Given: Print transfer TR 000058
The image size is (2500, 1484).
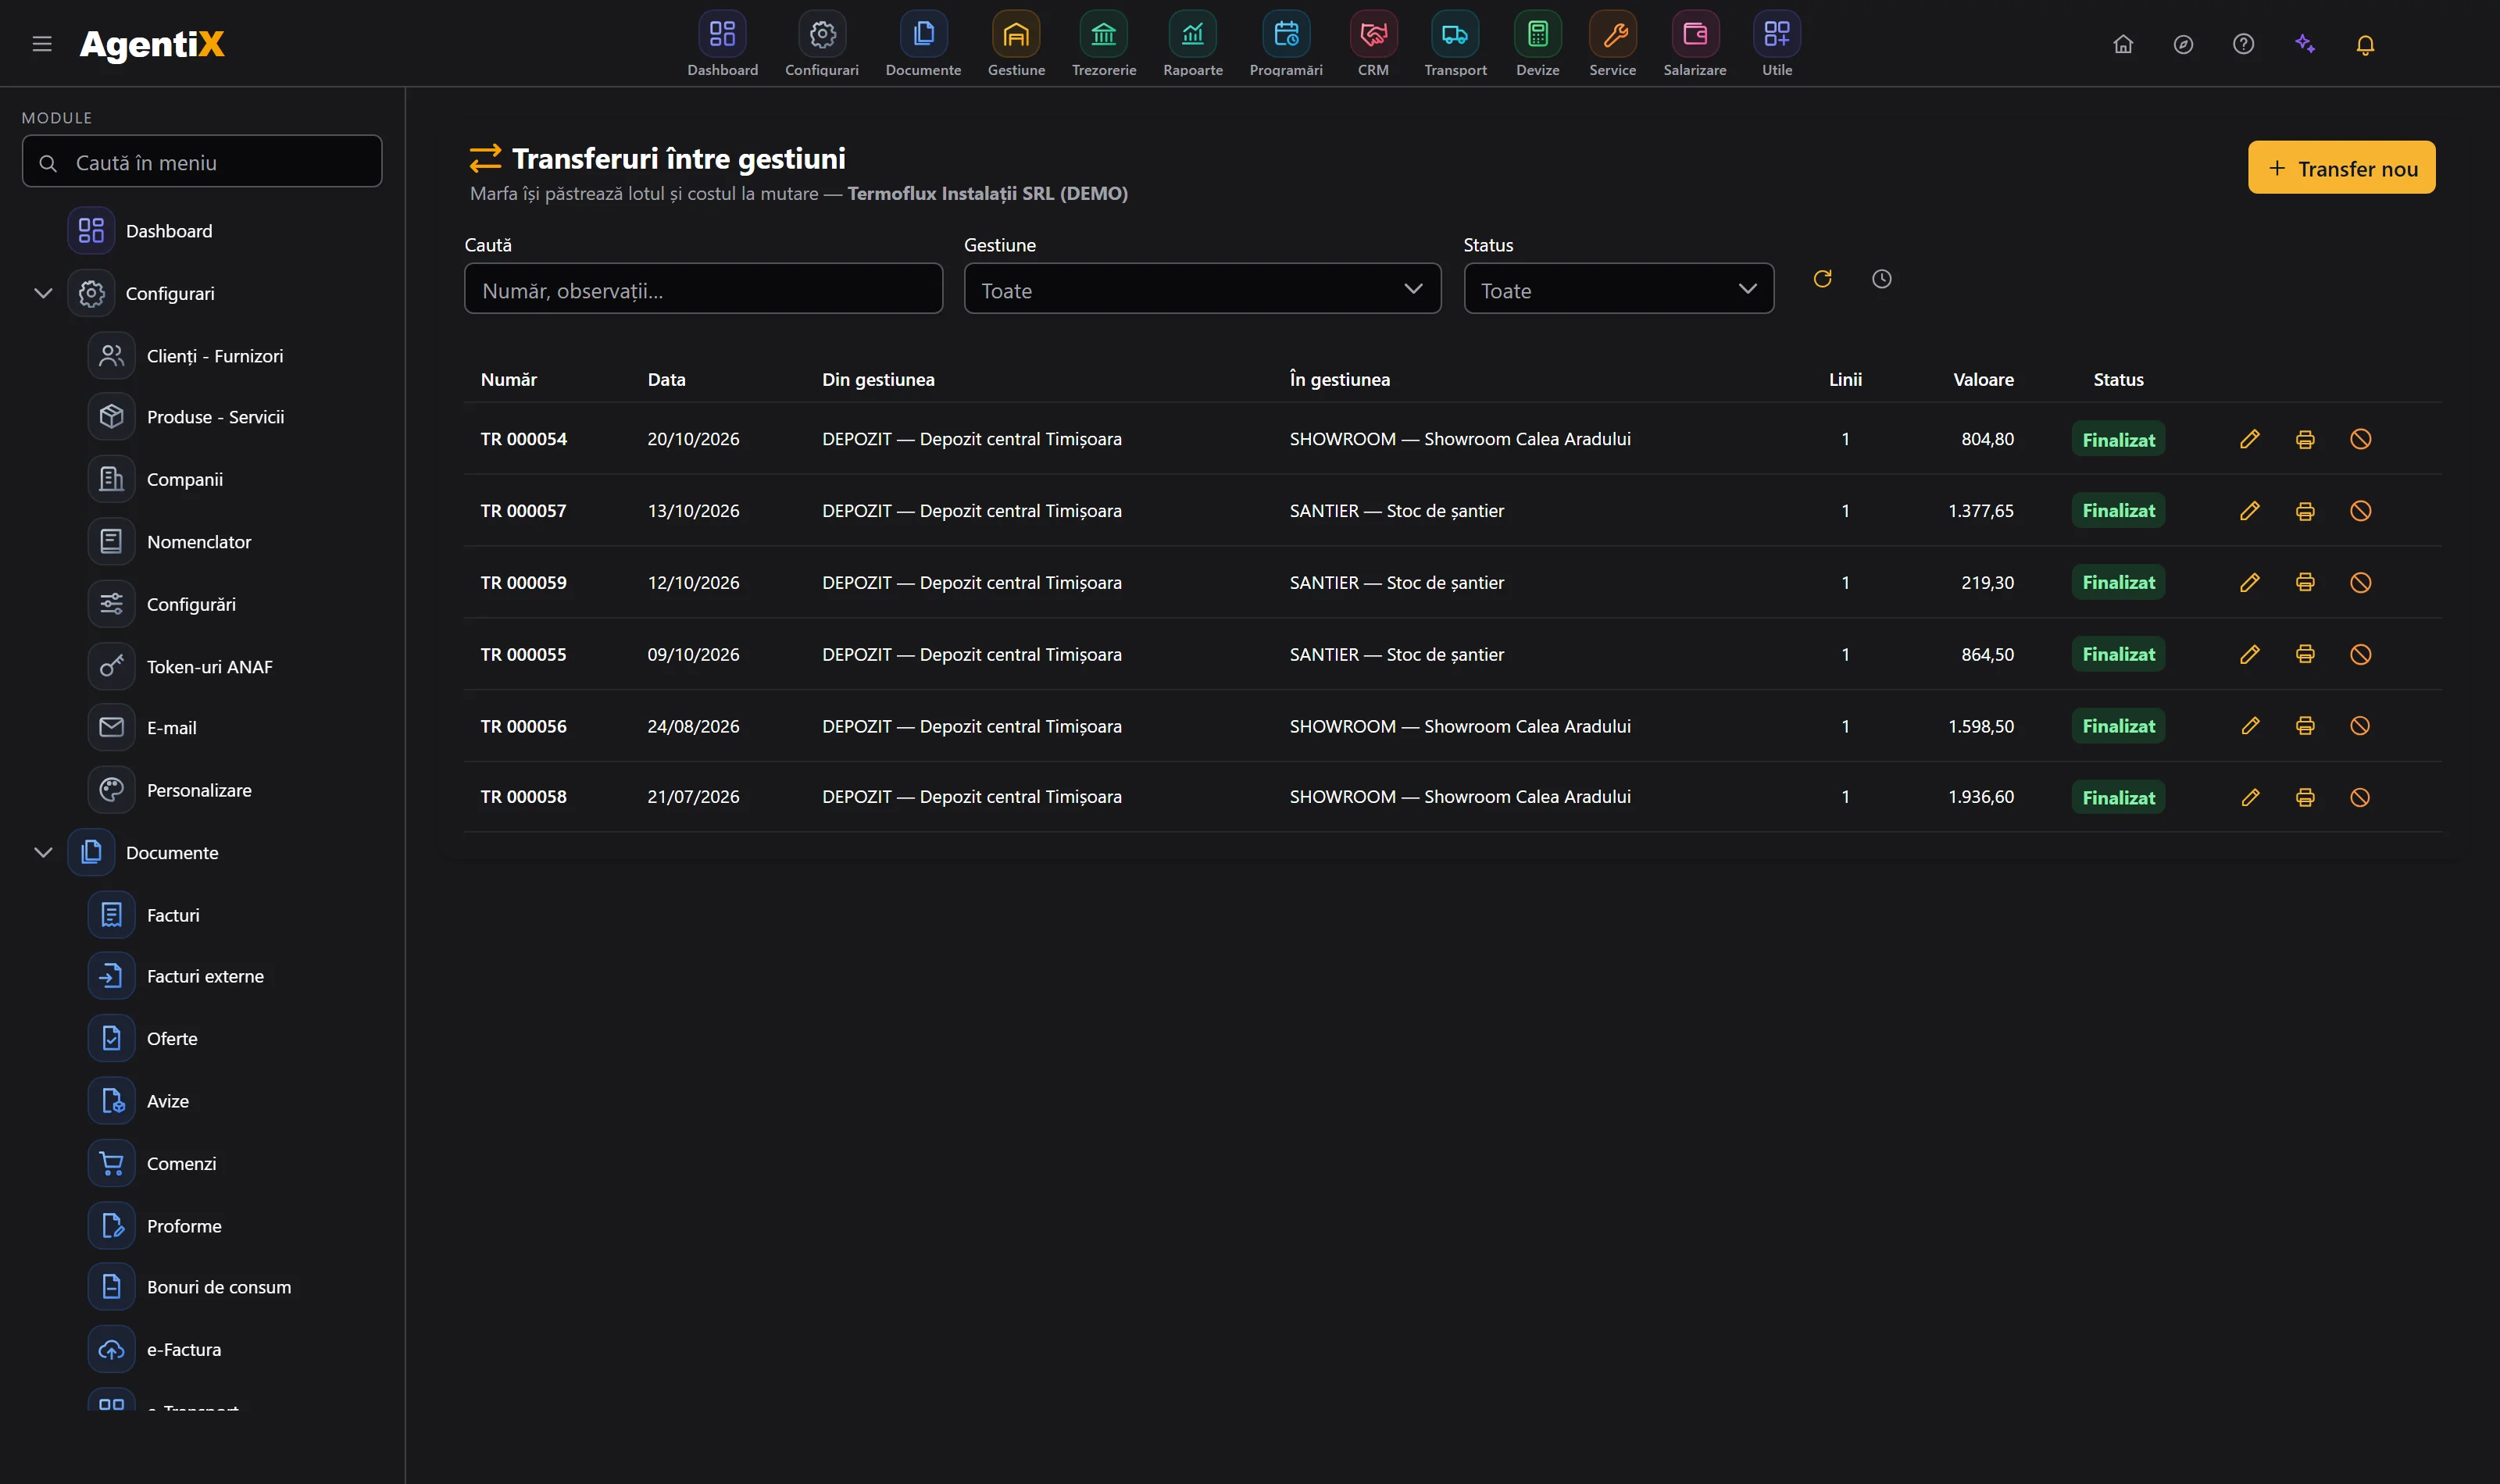Looking at the screenshot, I should coord(2305,797).
